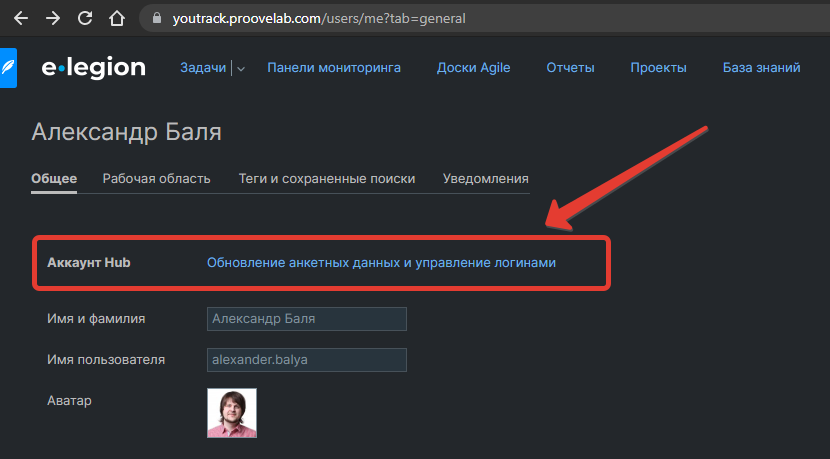830x459 pixels.
Task: Go to the browser home page icon
Action: pyautogui.click(x=117, y=18)
